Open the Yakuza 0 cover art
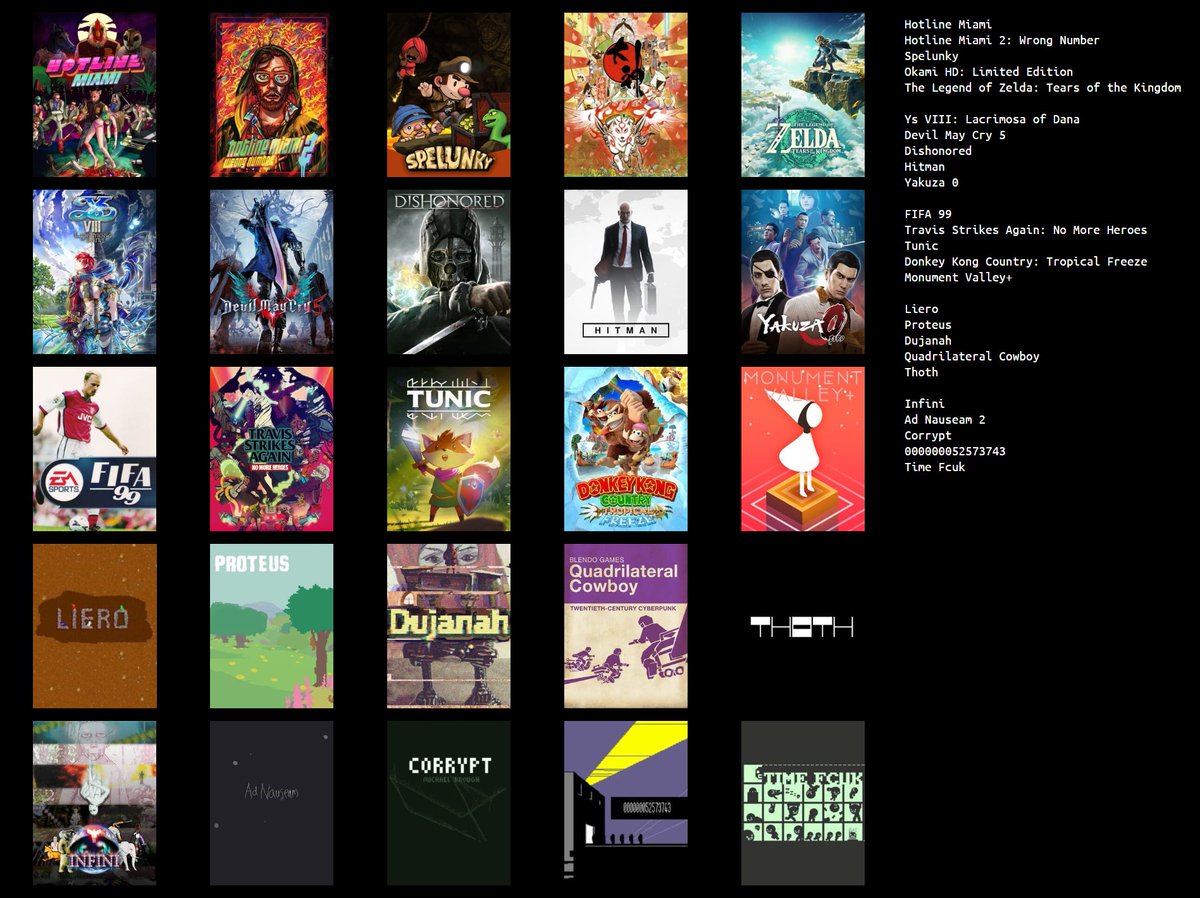Viewport: 1200px width, 898px height. point(802,272)
